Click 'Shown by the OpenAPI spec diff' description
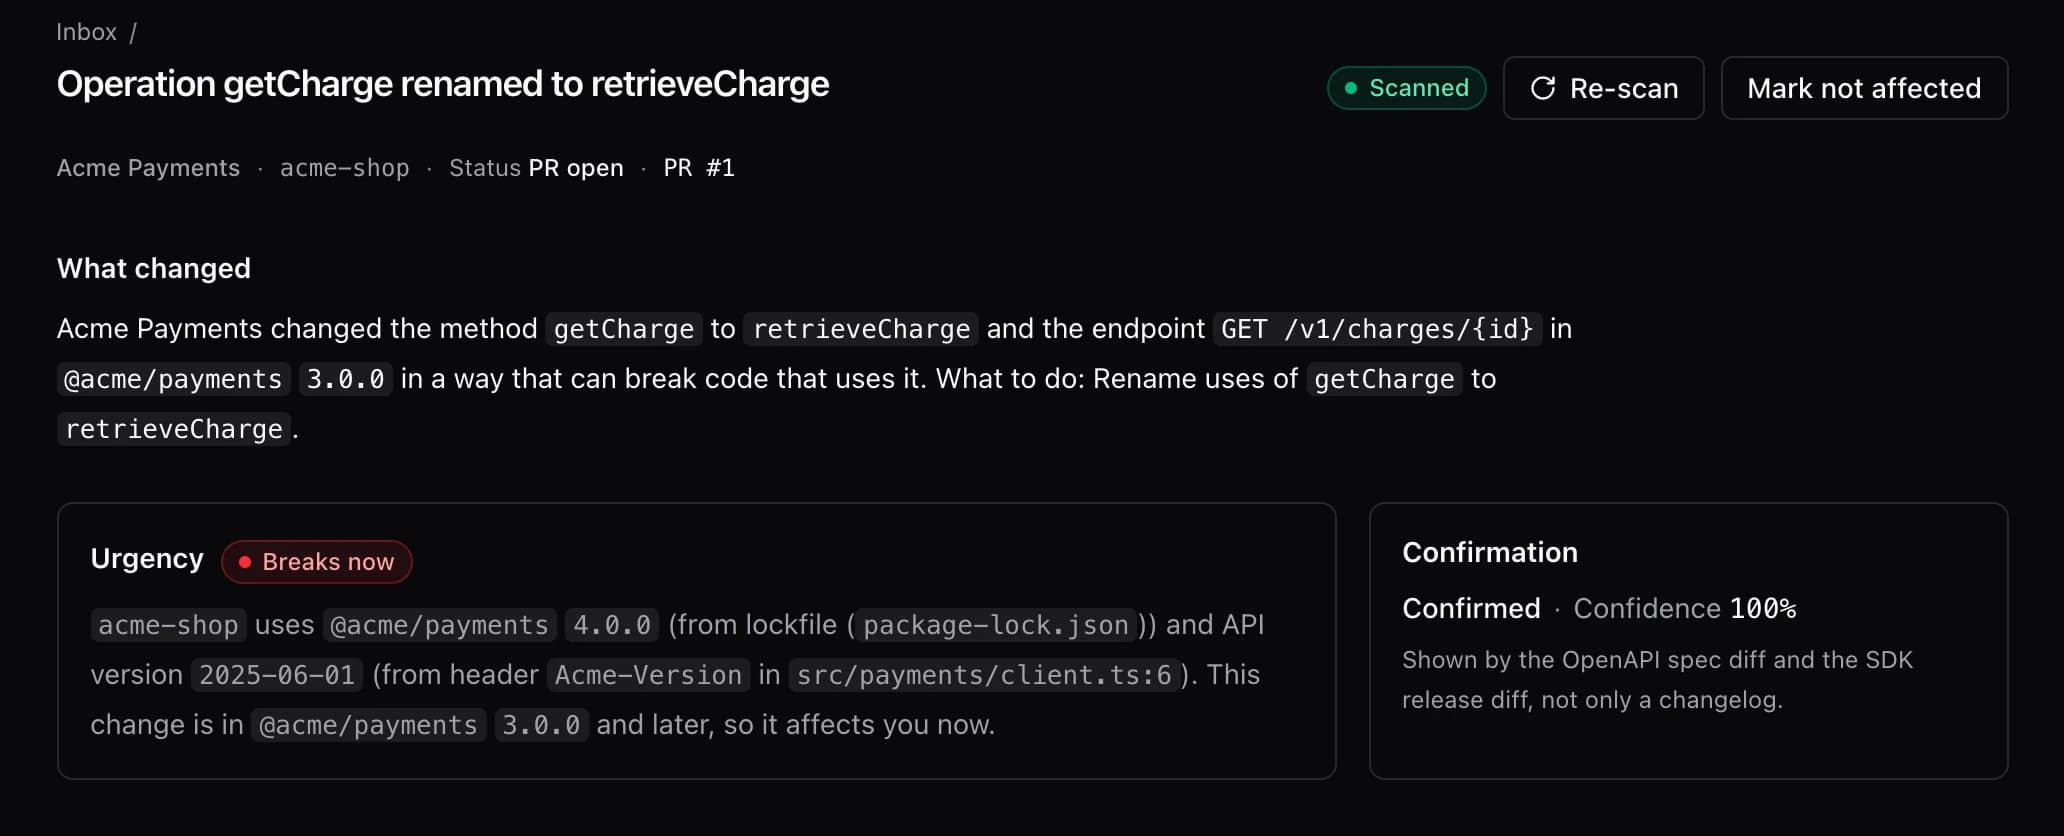The width and height of the screenshot is (2064, 836). (1657, 680)
